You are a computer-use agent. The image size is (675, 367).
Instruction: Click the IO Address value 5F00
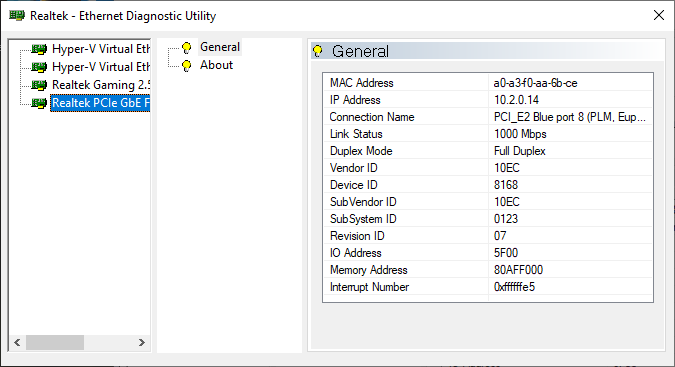point(506,253)
